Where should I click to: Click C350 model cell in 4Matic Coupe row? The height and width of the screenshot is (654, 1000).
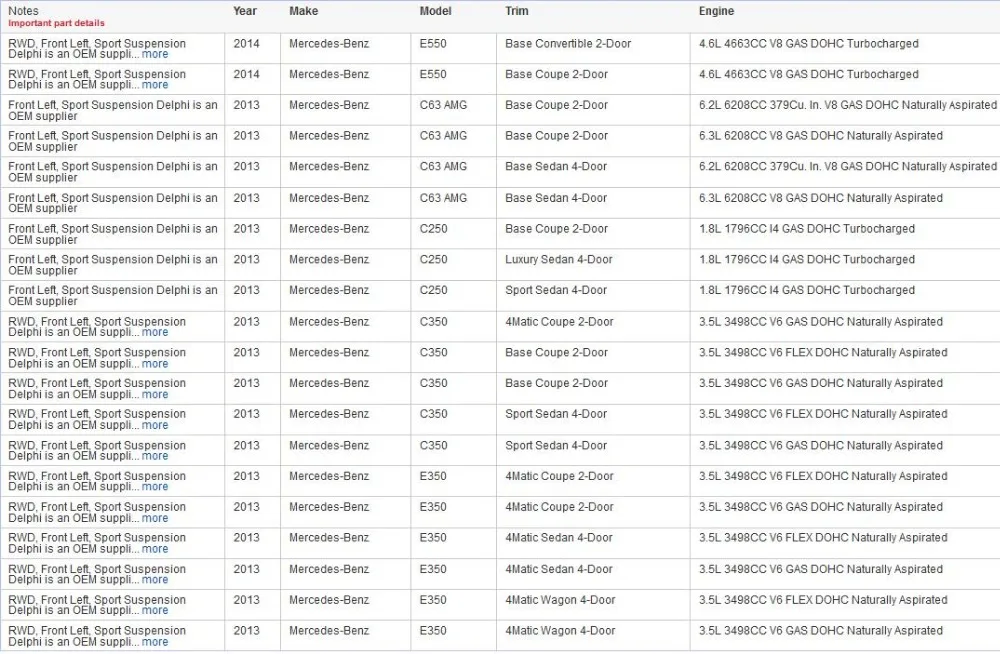[434, 322]
